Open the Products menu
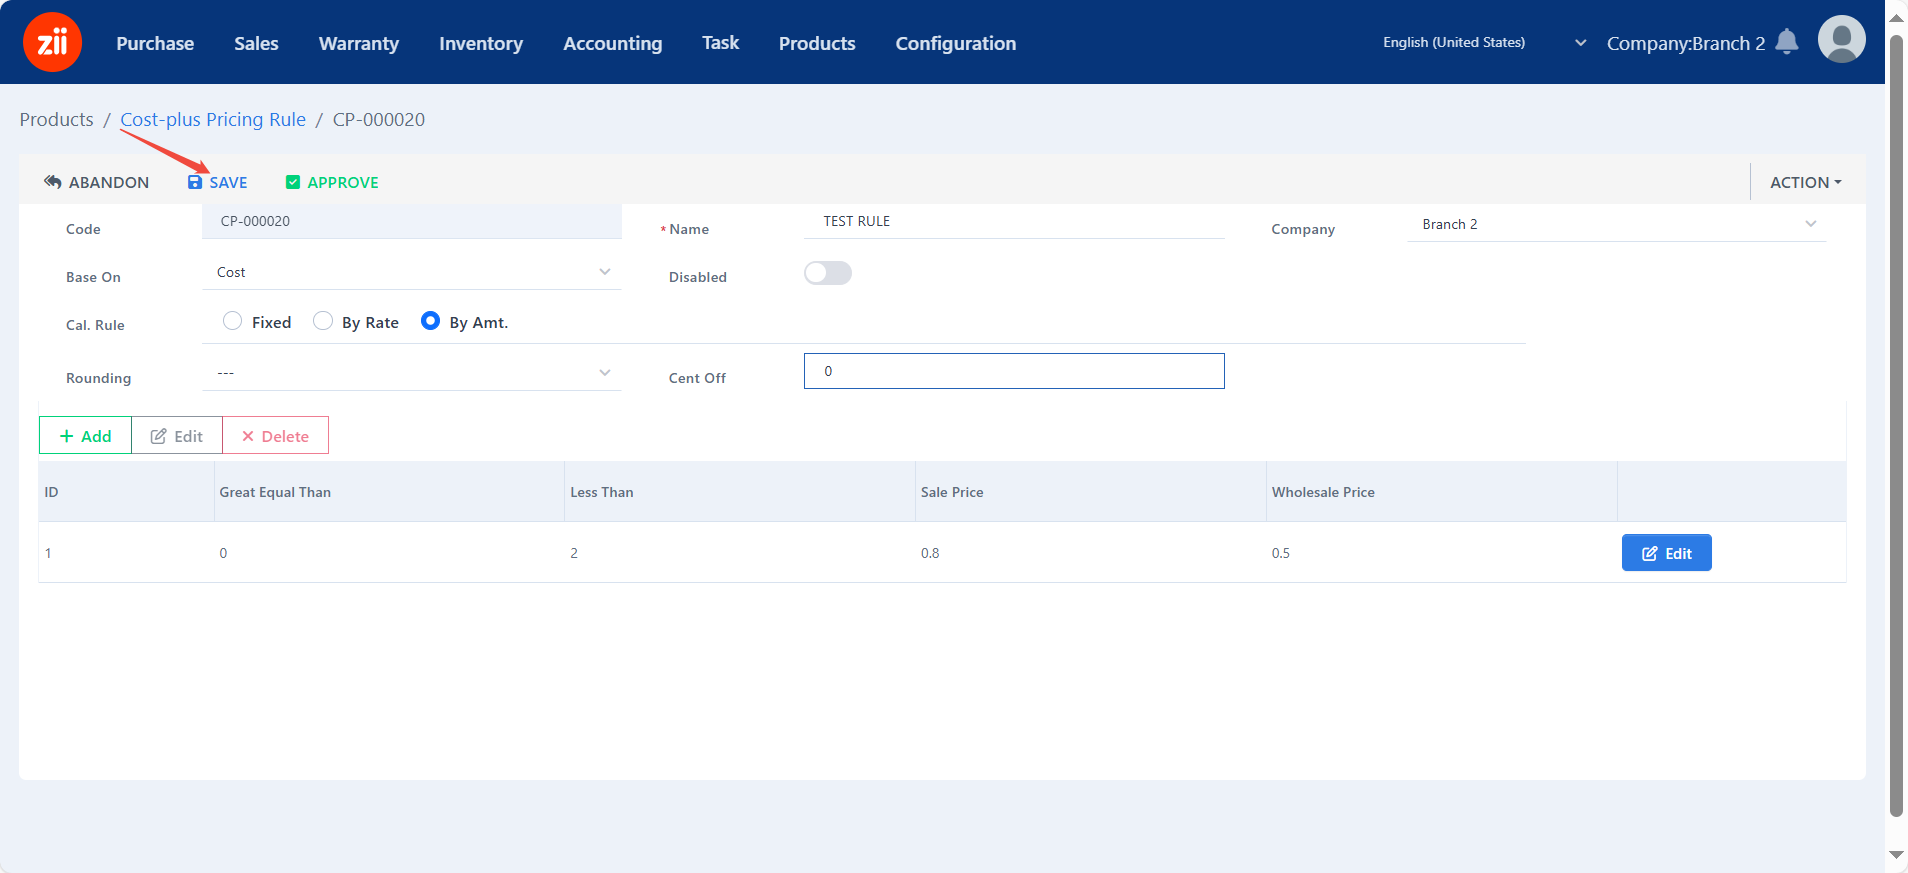1908x873 pixels. (817, 43)
